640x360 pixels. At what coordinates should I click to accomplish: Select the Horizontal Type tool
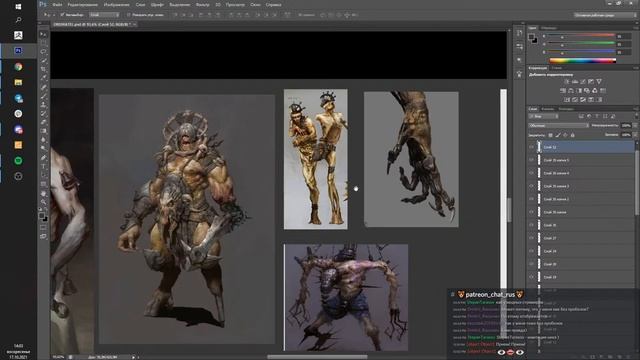[x=43, y=167]
